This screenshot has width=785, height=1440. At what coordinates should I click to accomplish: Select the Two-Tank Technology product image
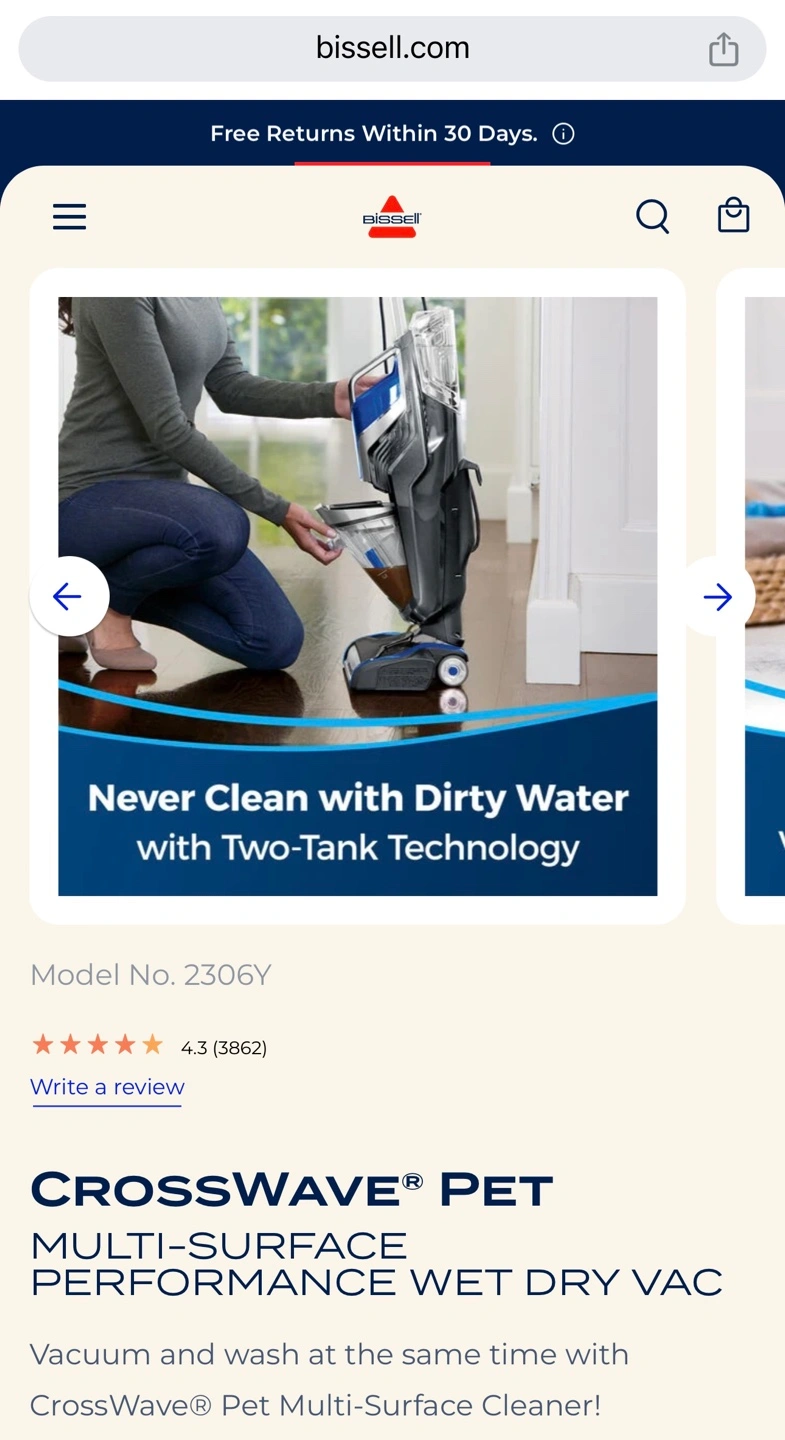358,596
